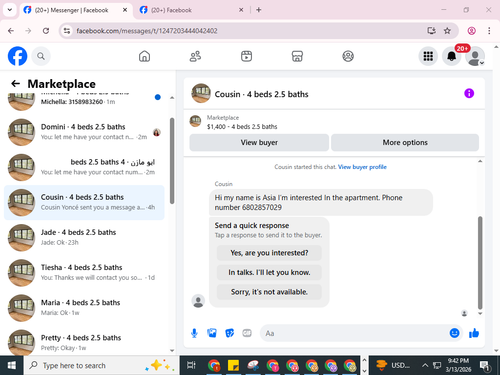The image size is (500, 375).
Task: Open the Video (Reels) icon in top navigation
Action: pos(246,56)
